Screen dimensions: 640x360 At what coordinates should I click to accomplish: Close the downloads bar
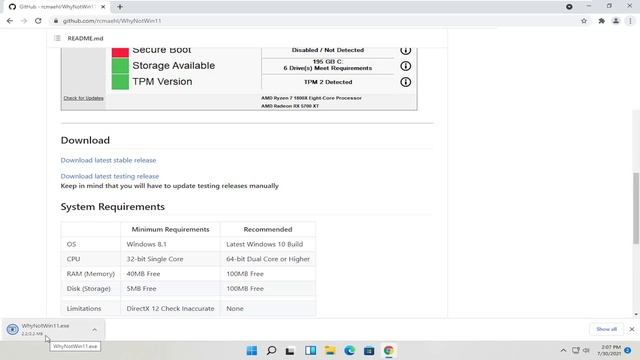point(632,329)
